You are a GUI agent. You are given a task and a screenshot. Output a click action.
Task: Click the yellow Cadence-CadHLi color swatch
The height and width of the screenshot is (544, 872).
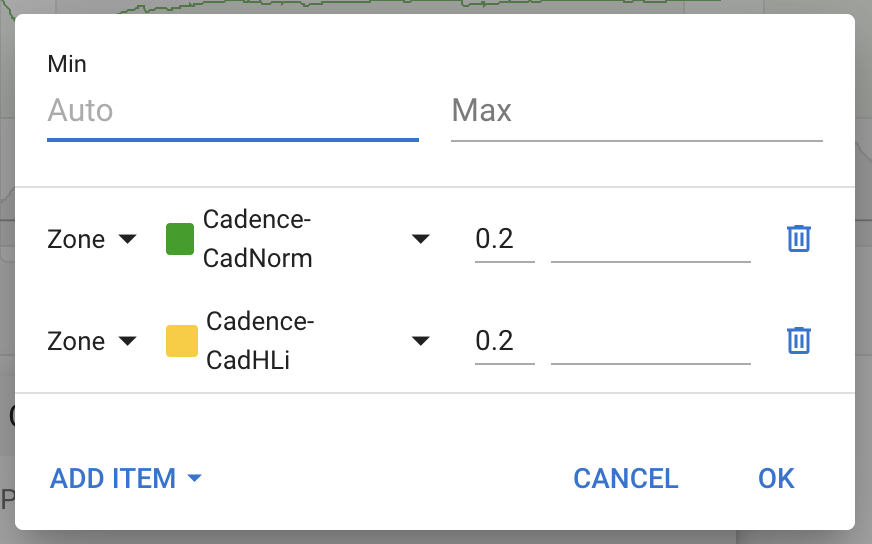(181, 341)
